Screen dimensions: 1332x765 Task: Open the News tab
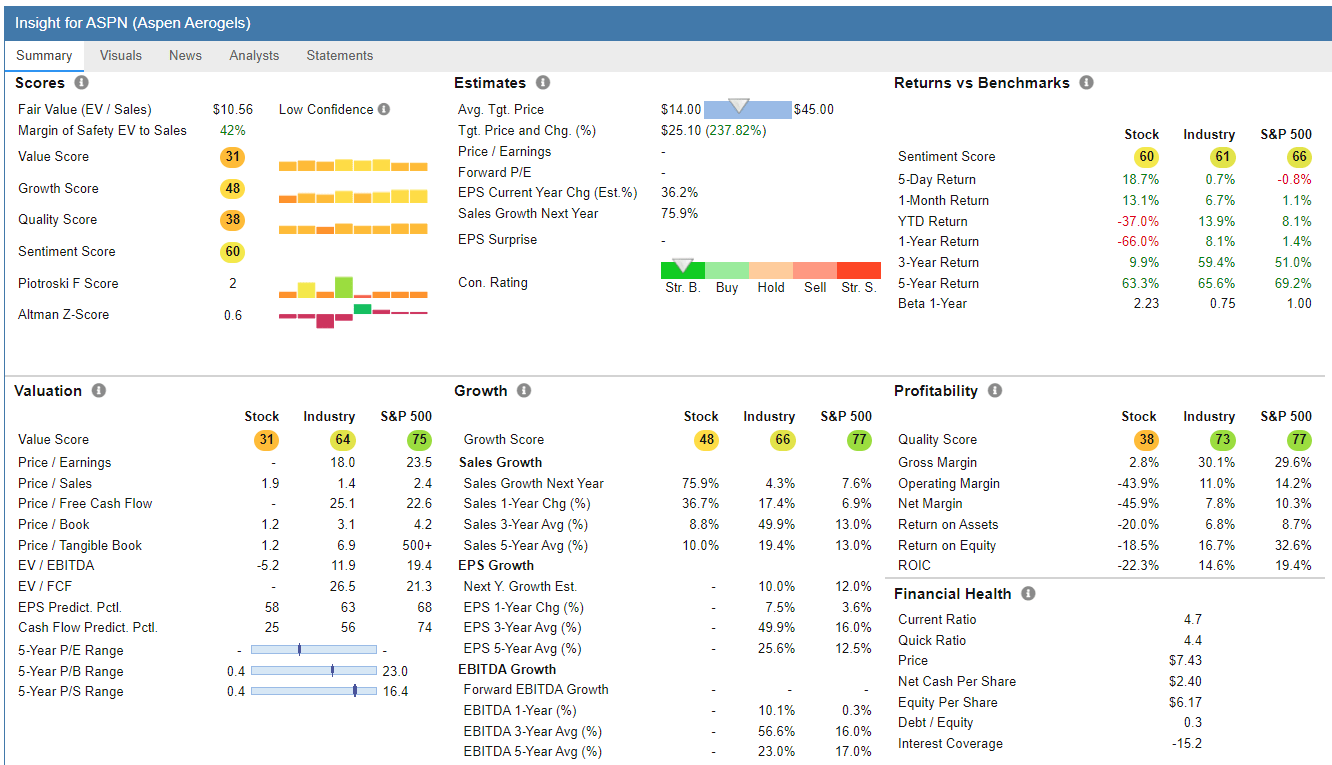tap(185, 56)
